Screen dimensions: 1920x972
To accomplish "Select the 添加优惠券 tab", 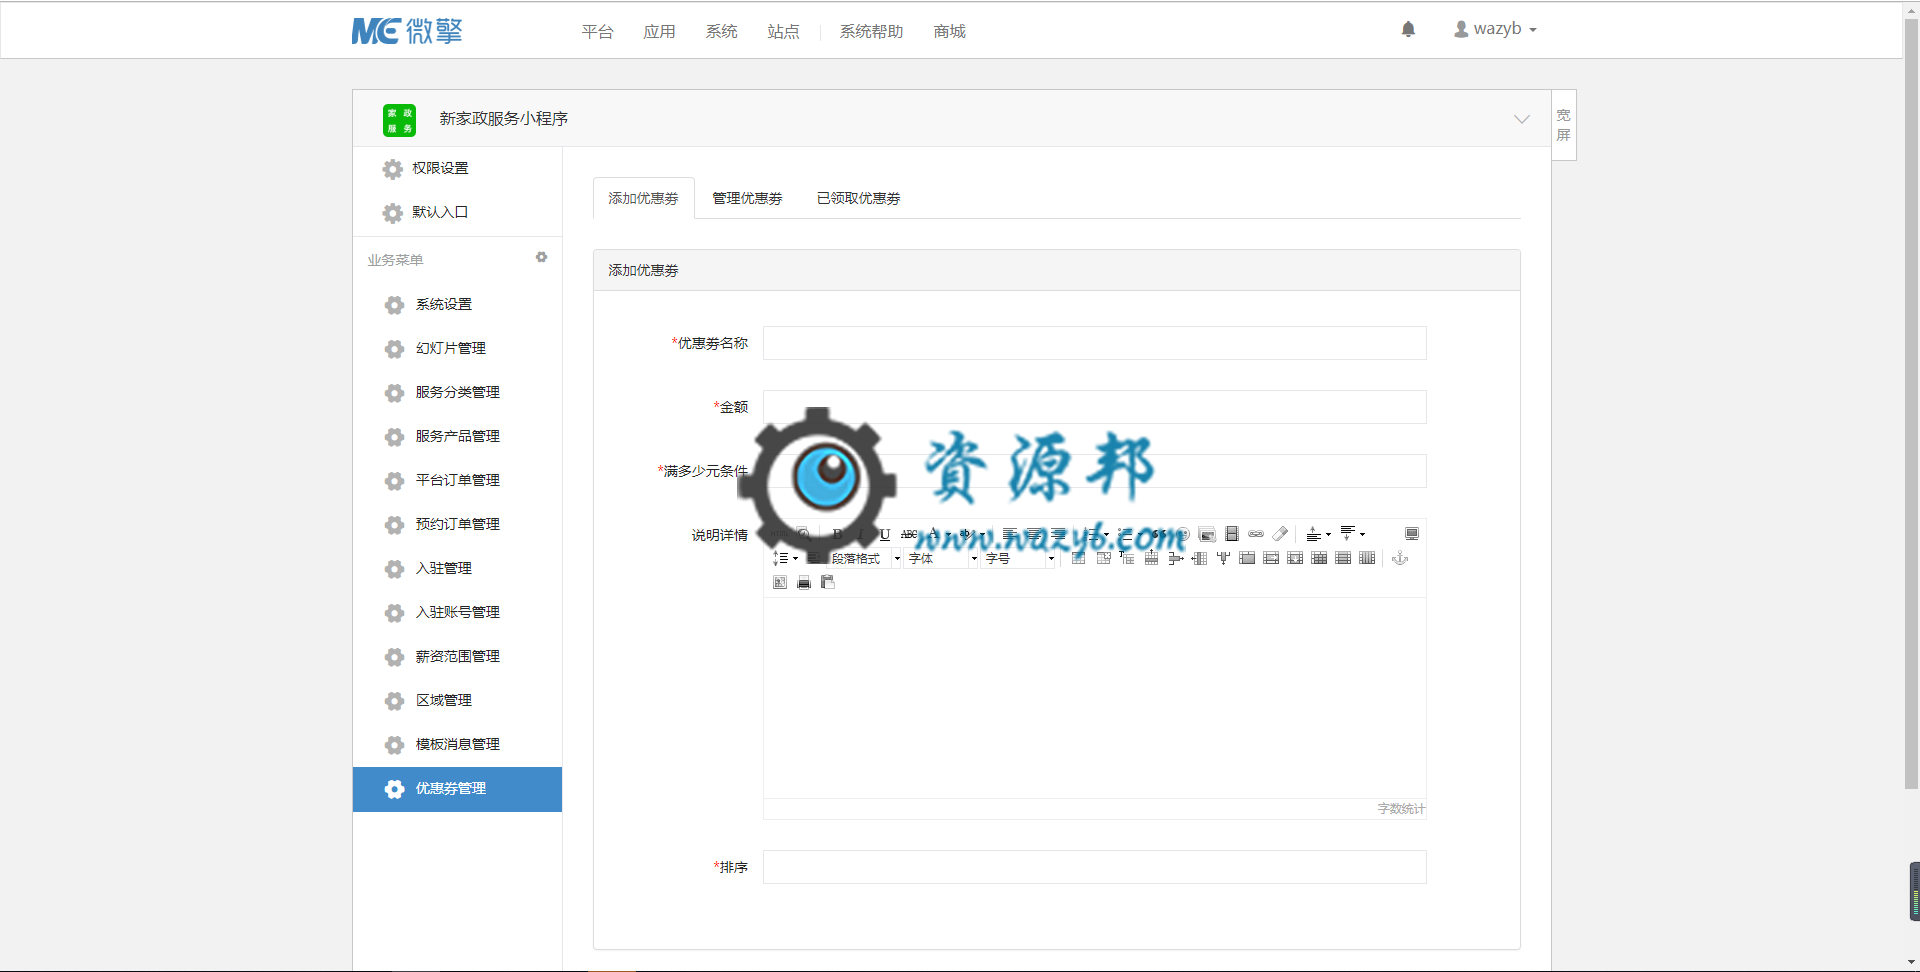I will pos(643,198).
